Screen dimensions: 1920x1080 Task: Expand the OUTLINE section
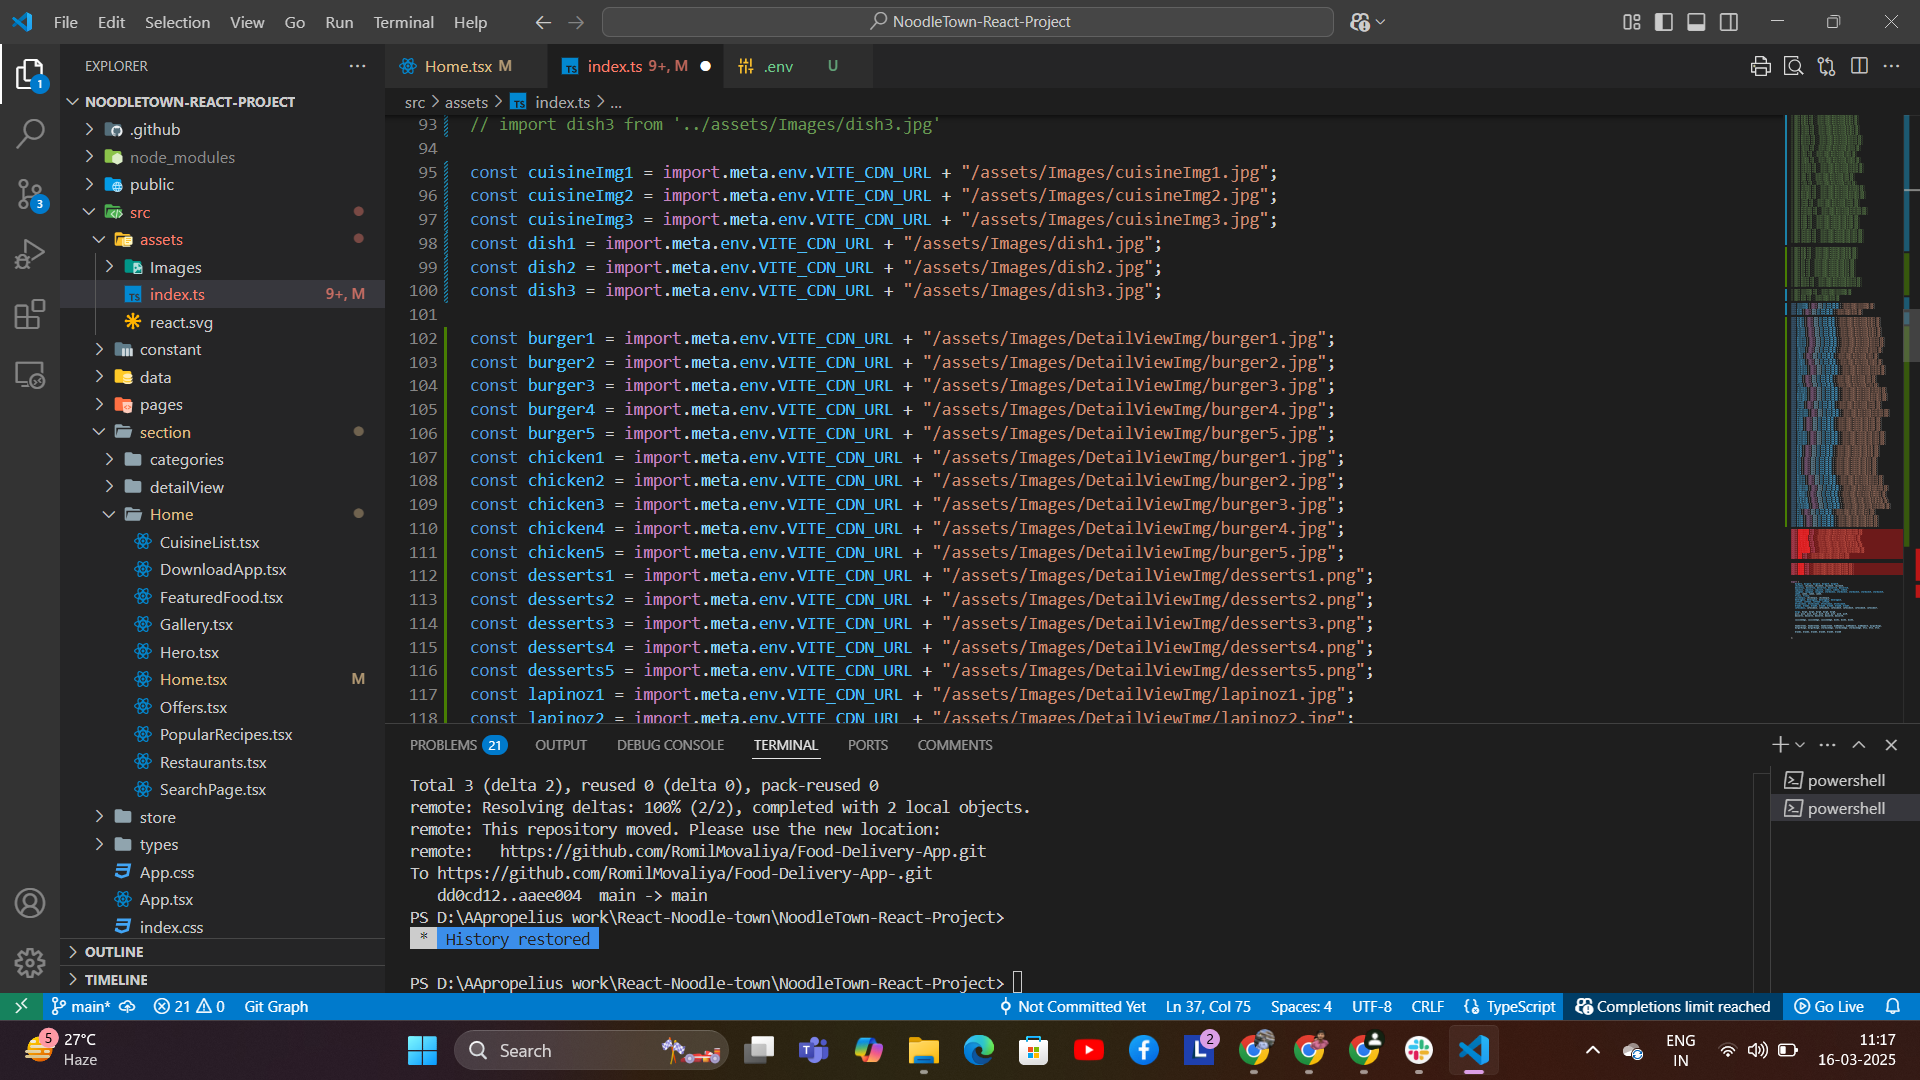click(222, 952)
